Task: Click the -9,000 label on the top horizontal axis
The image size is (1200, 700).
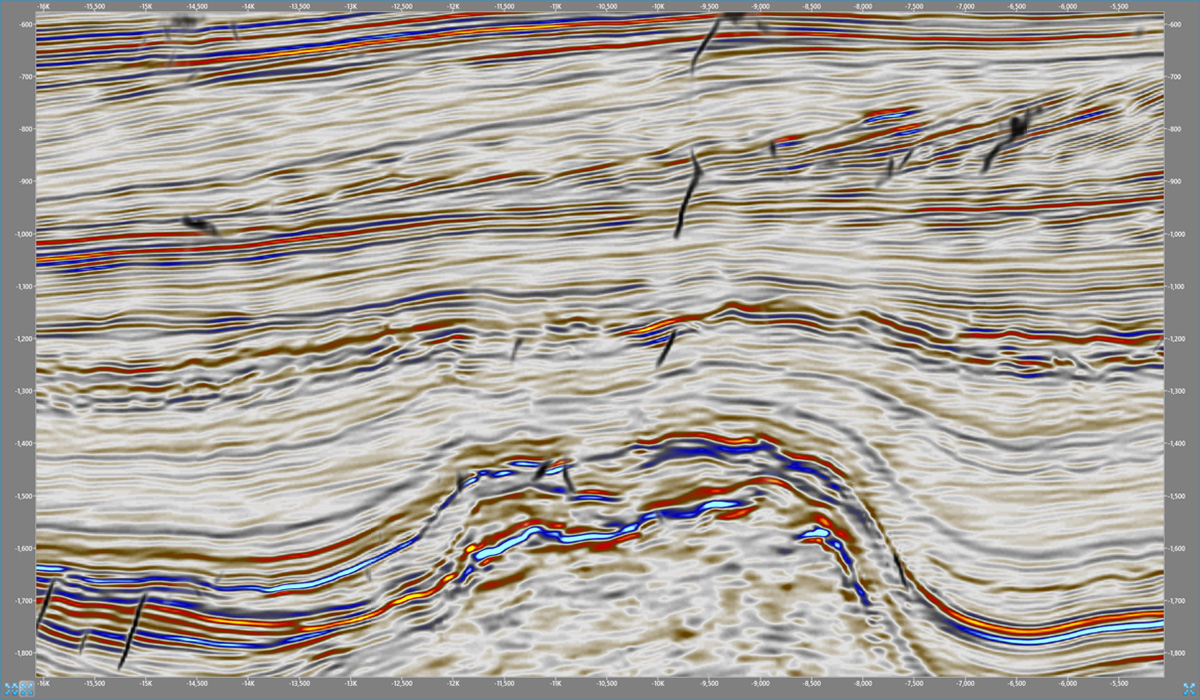Action: [761, 5]
